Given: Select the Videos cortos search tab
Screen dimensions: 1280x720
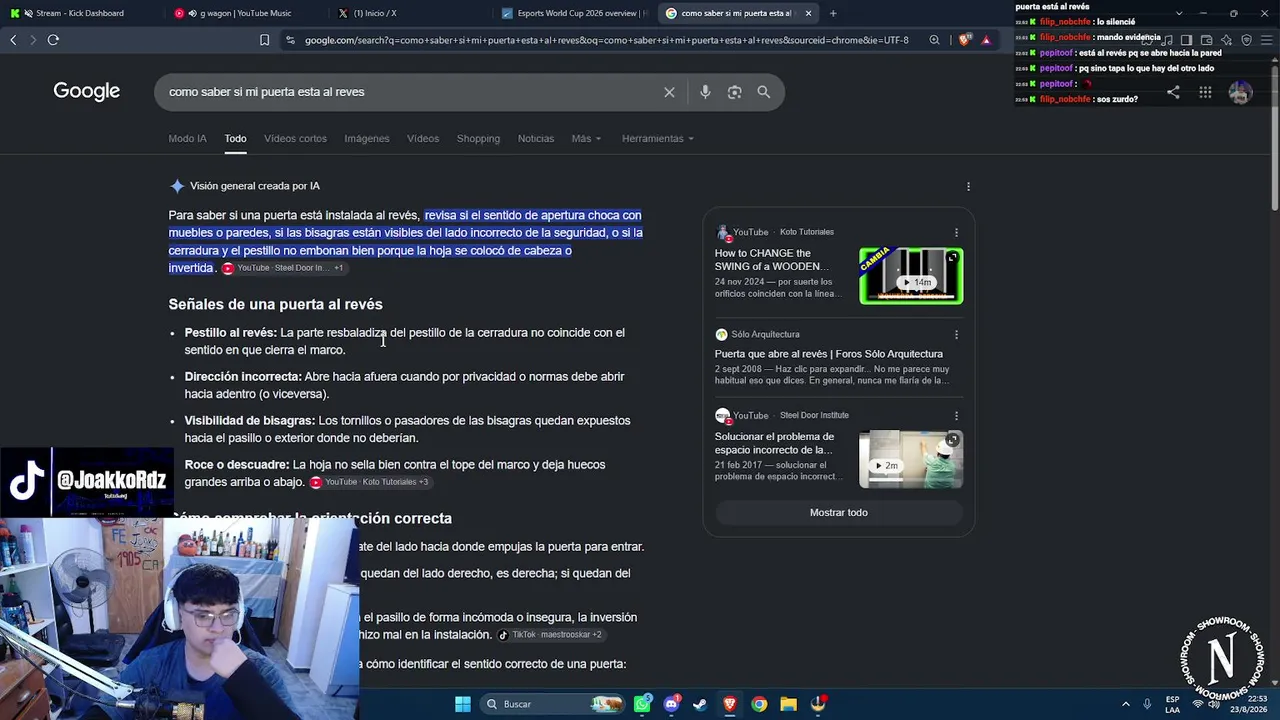Looking at the screenshot, I should pyautogui.click(x=295, y=139).
